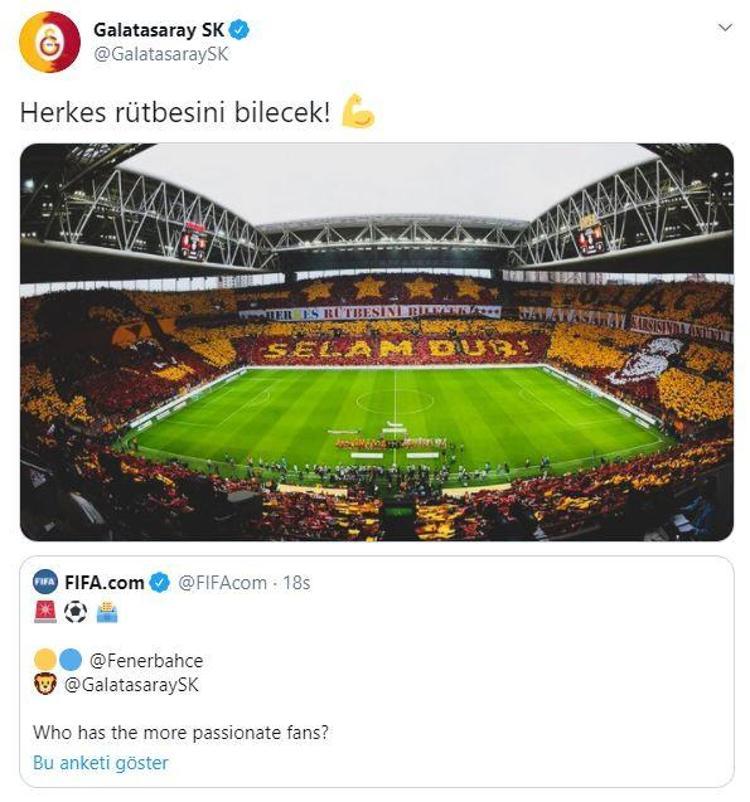Click the "Who has the more passionate fans?" text
Image resolution: width=750 pixels, height=802 pixels.
181,732
